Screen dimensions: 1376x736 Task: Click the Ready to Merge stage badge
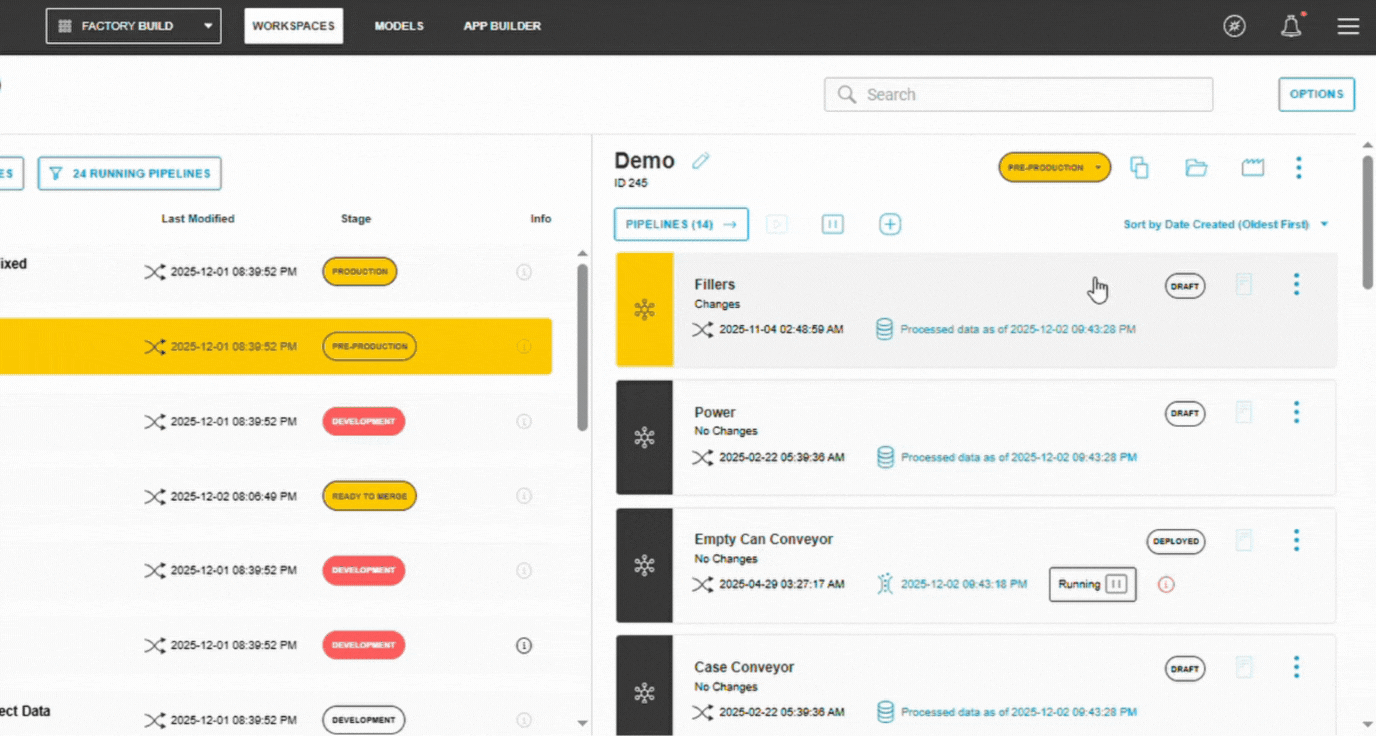(x=369, y=496)
